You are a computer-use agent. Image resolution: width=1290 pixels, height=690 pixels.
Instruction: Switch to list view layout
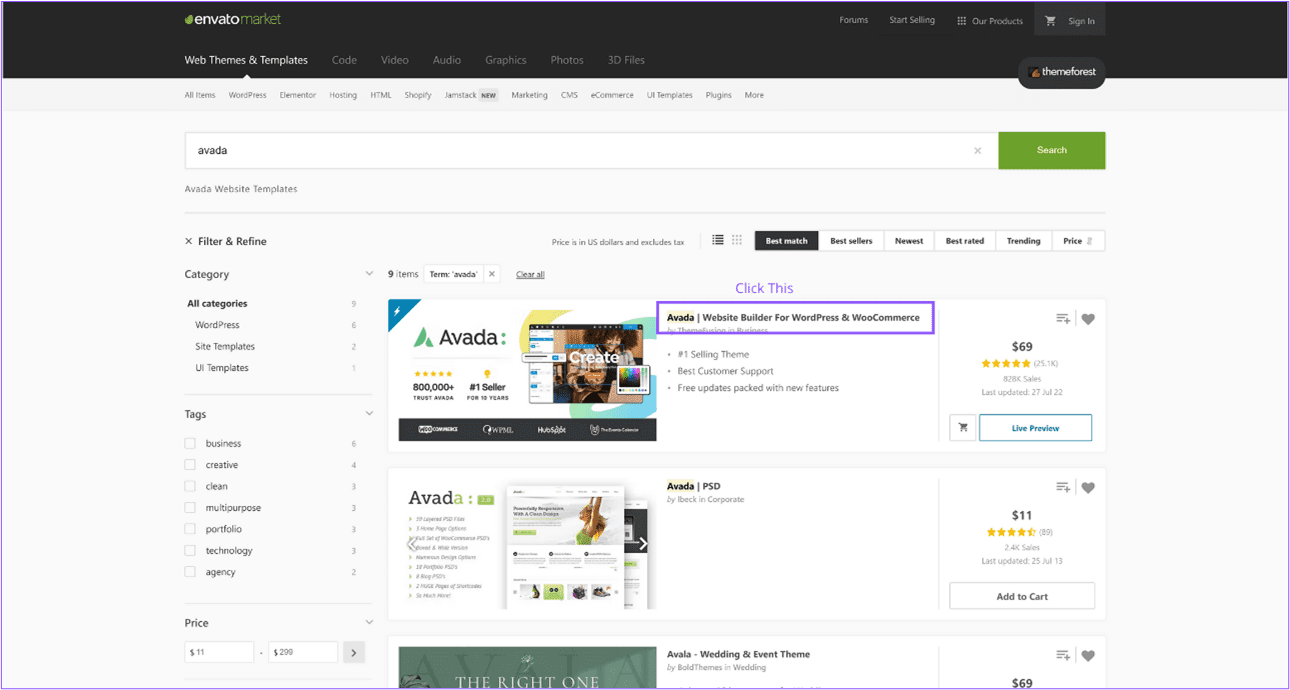(x=718, y=240)
